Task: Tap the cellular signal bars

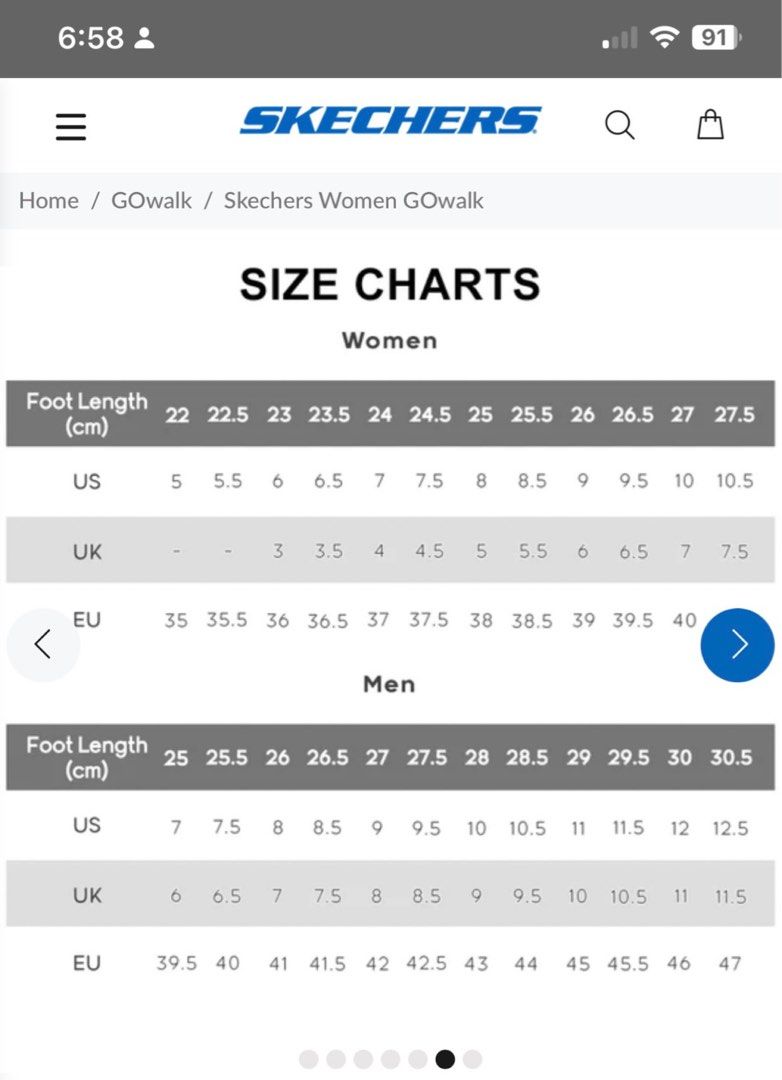Action: click(x=619, y=37)
